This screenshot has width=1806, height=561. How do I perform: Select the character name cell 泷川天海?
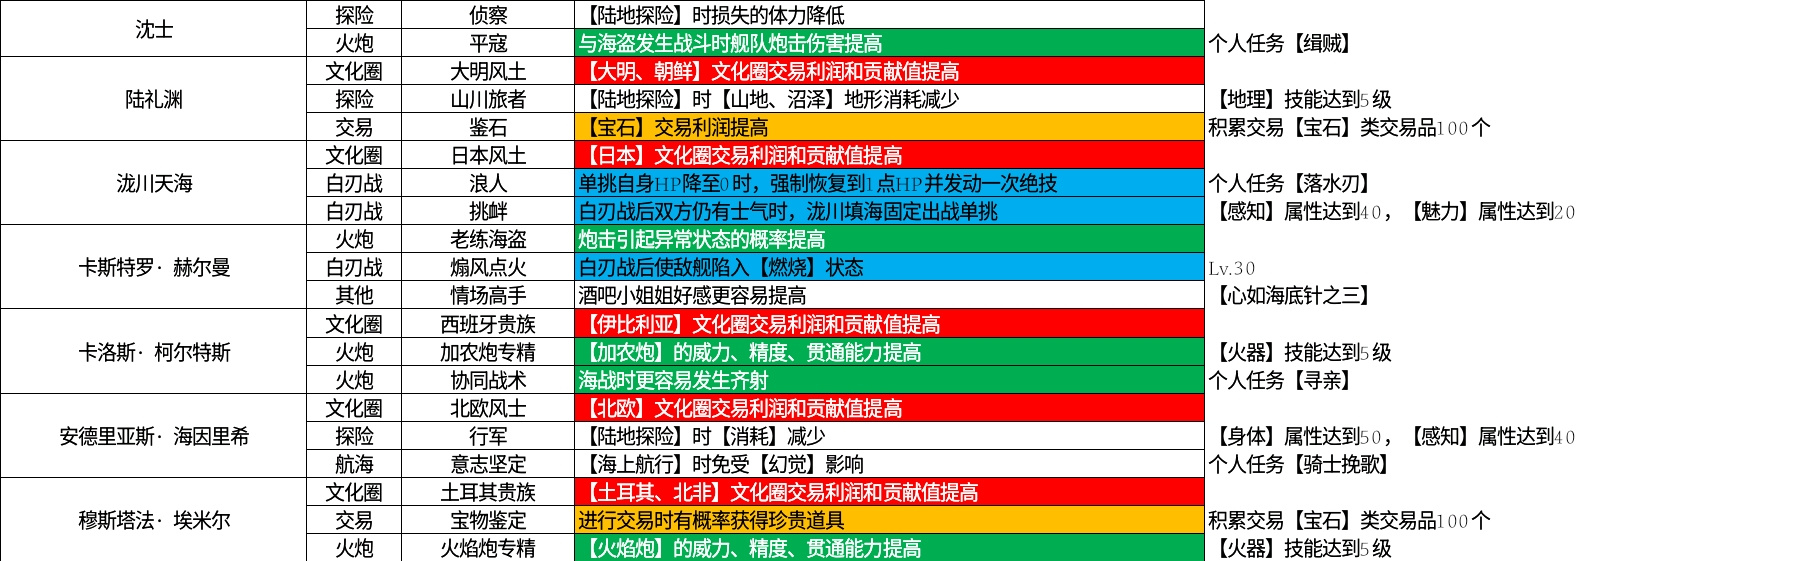[153, 183]
